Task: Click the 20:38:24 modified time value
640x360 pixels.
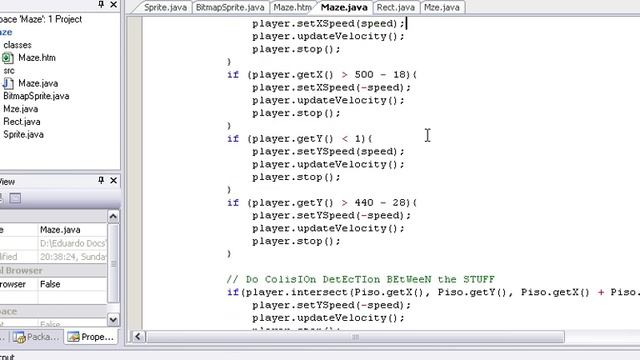Action: (73, 257)
